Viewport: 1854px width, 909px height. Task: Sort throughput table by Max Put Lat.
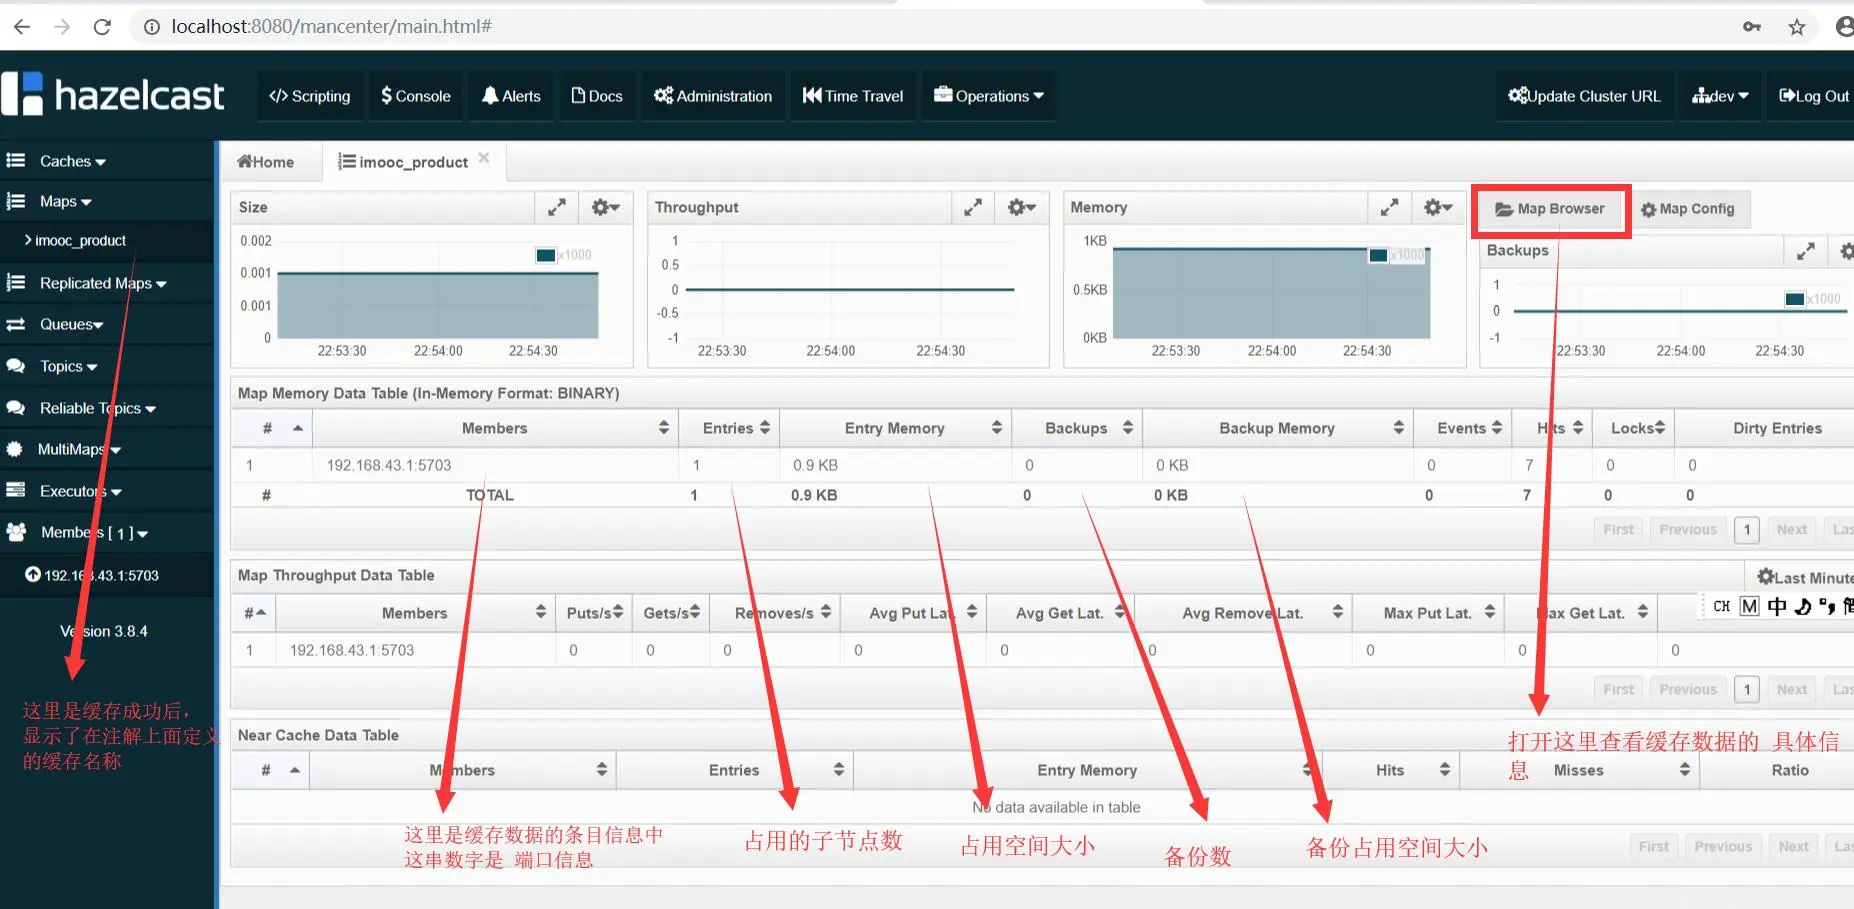pyautogui.click(x=1428, y=613)
